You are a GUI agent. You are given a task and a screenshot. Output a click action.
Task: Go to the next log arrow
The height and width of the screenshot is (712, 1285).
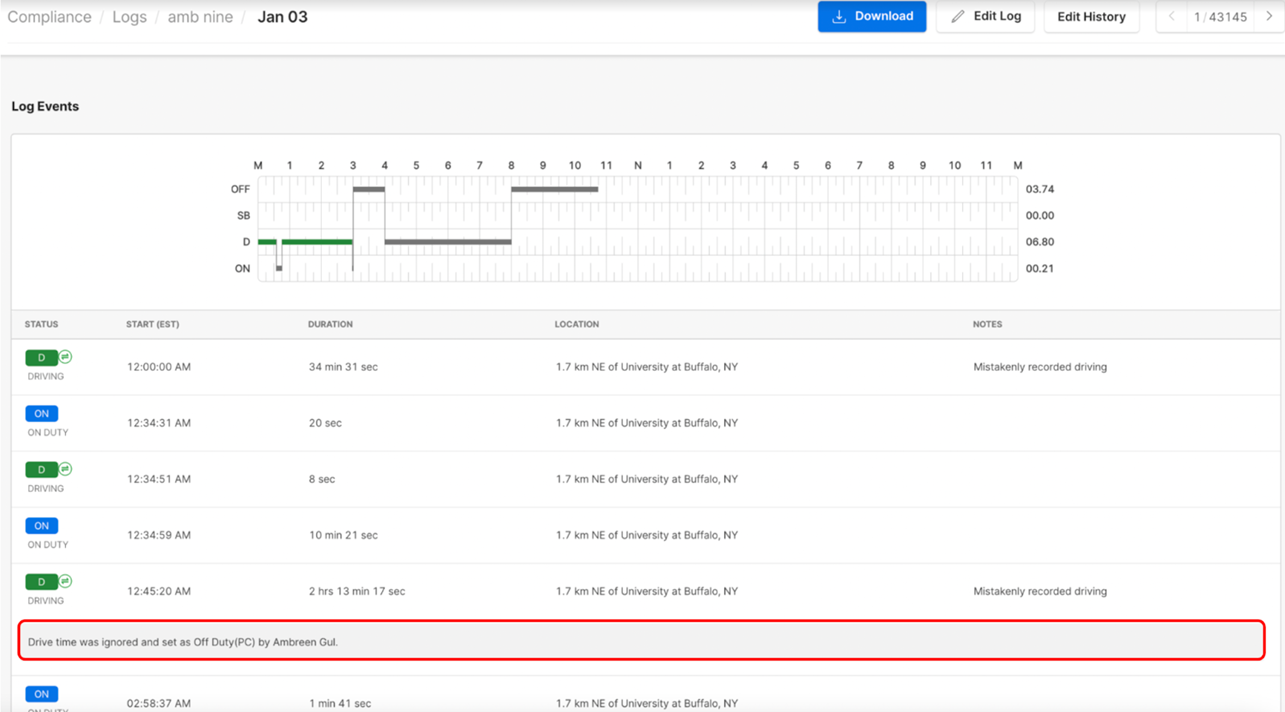point(1269,17)
